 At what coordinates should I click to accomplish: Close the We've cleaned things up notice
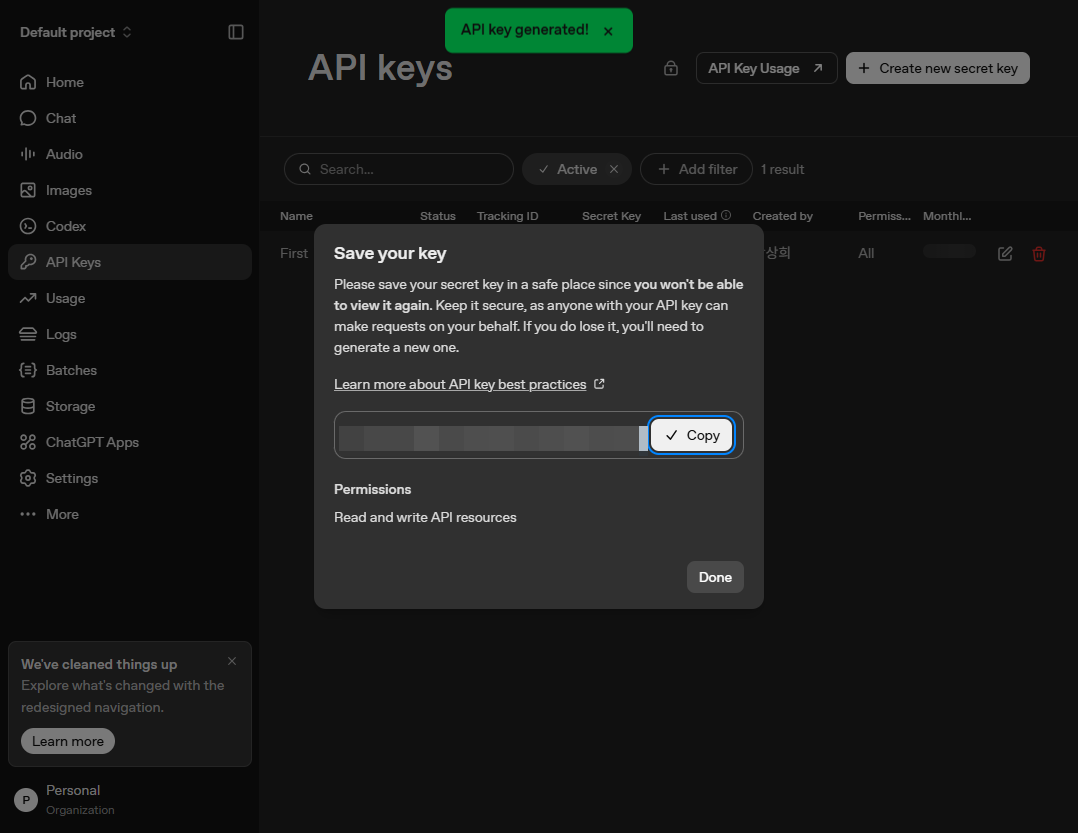coord(232,661)
